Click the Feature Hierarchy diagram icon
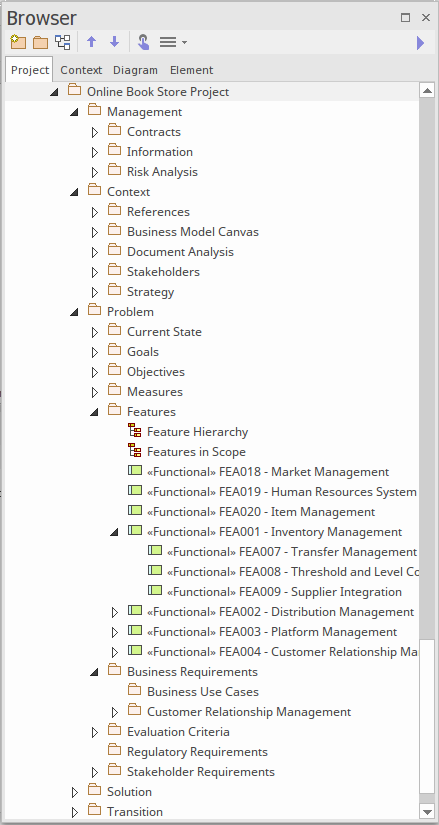 (x=135, y=431)
